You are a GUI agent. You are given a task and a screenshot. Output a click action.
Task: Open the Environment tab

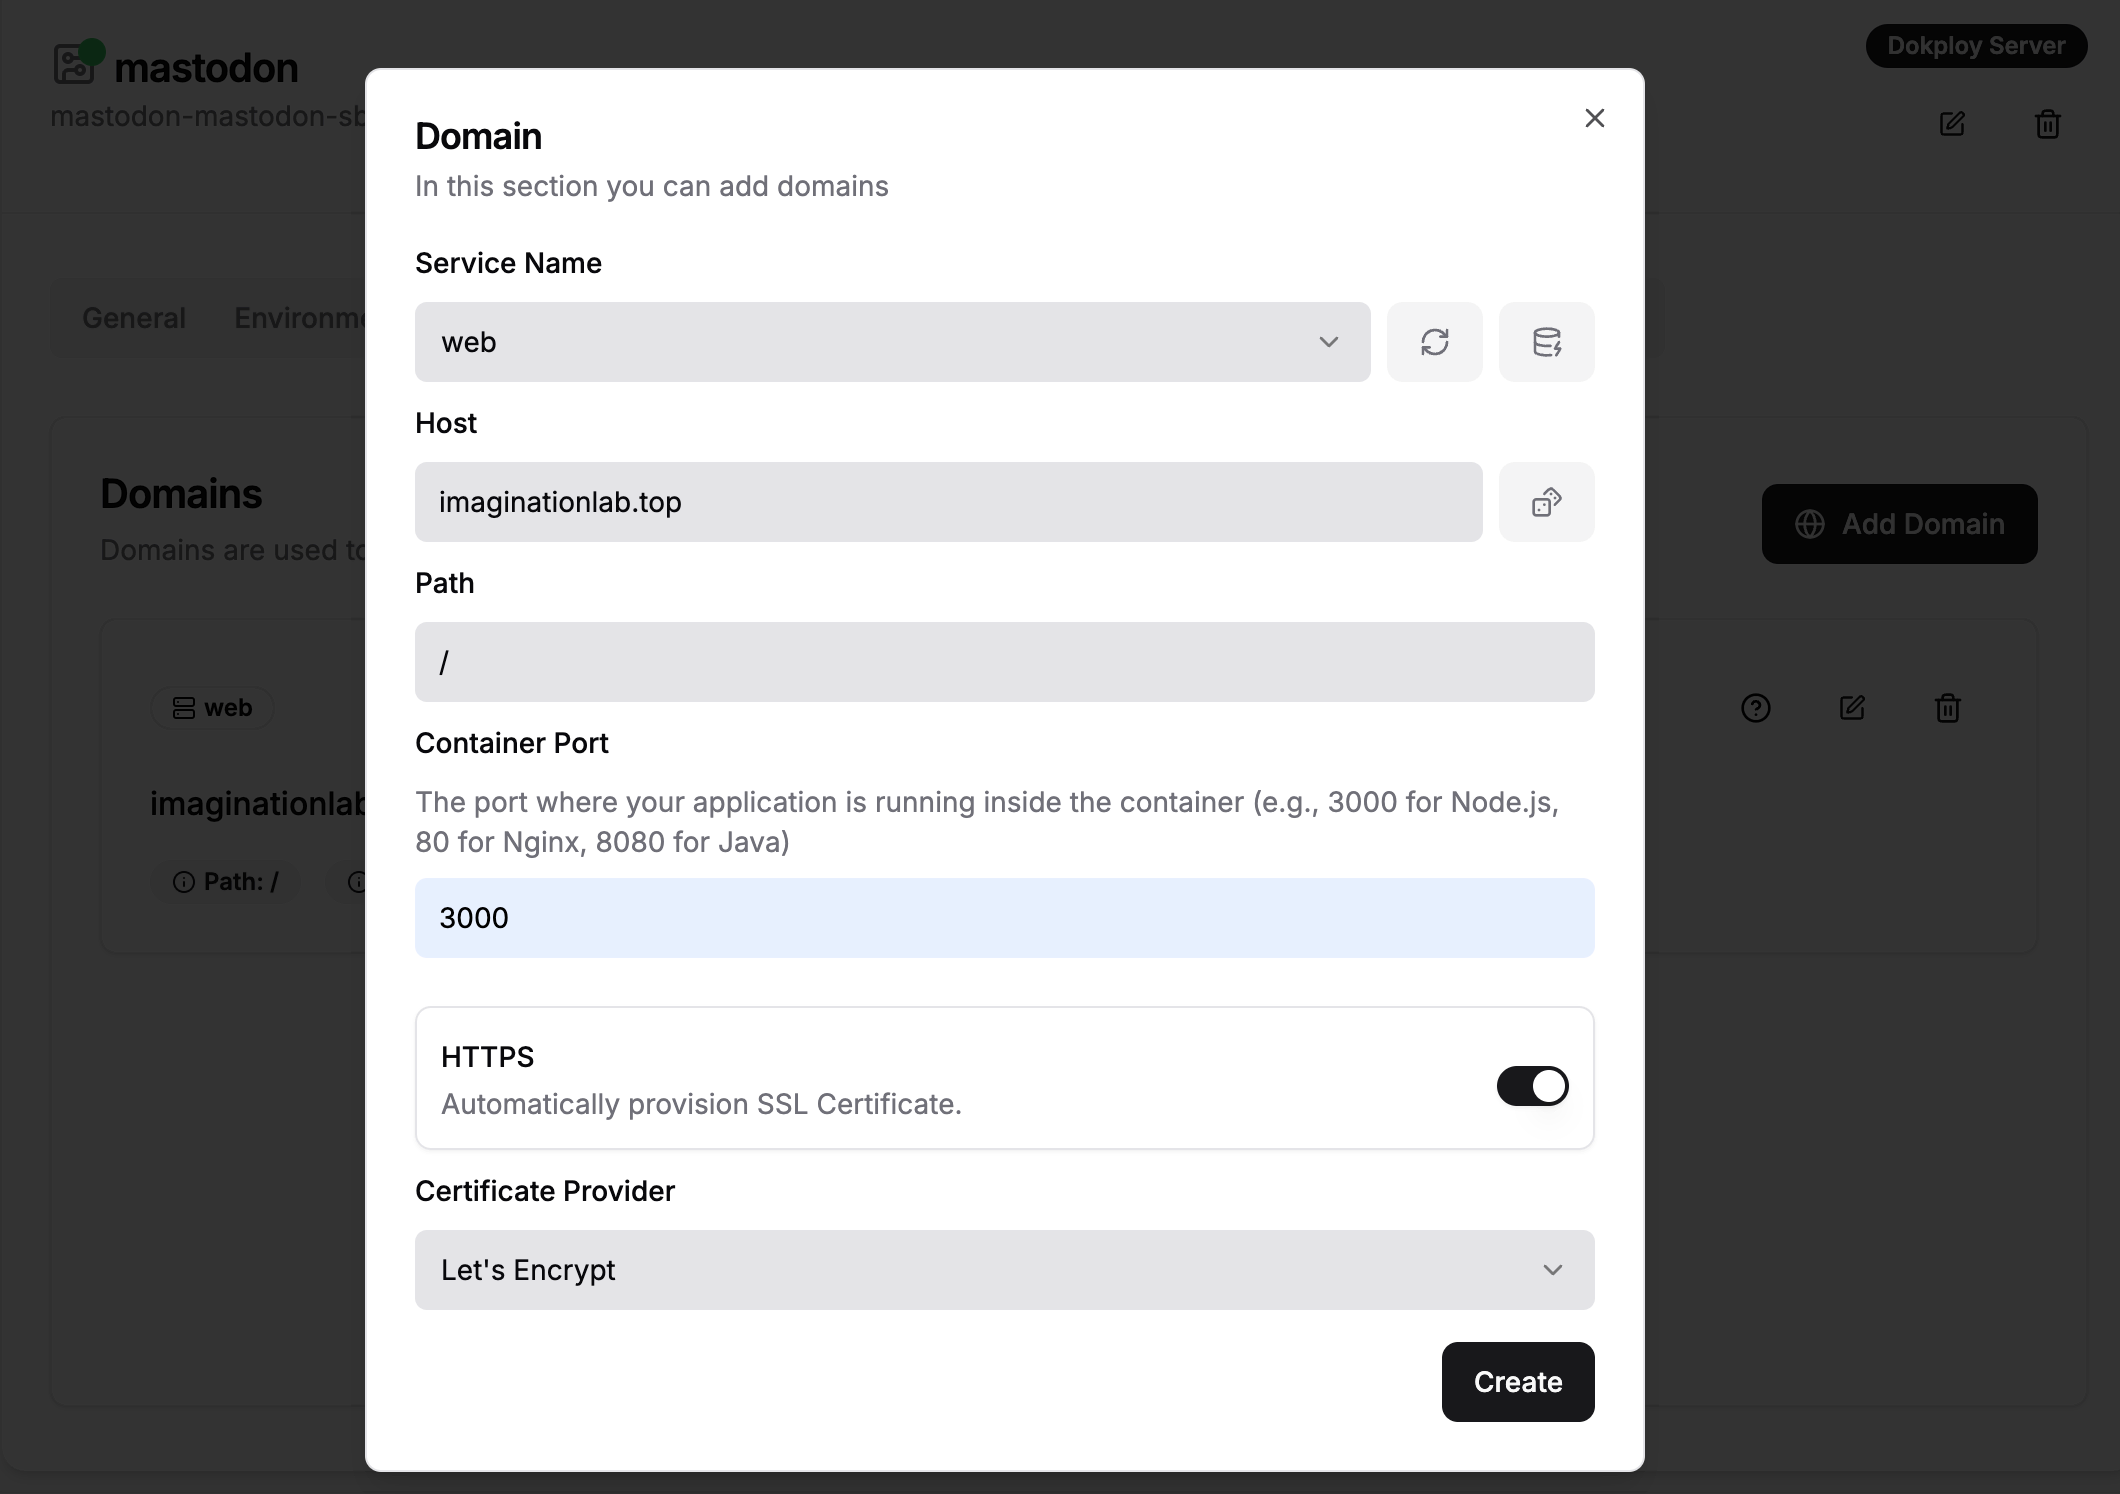coord(300,318)
